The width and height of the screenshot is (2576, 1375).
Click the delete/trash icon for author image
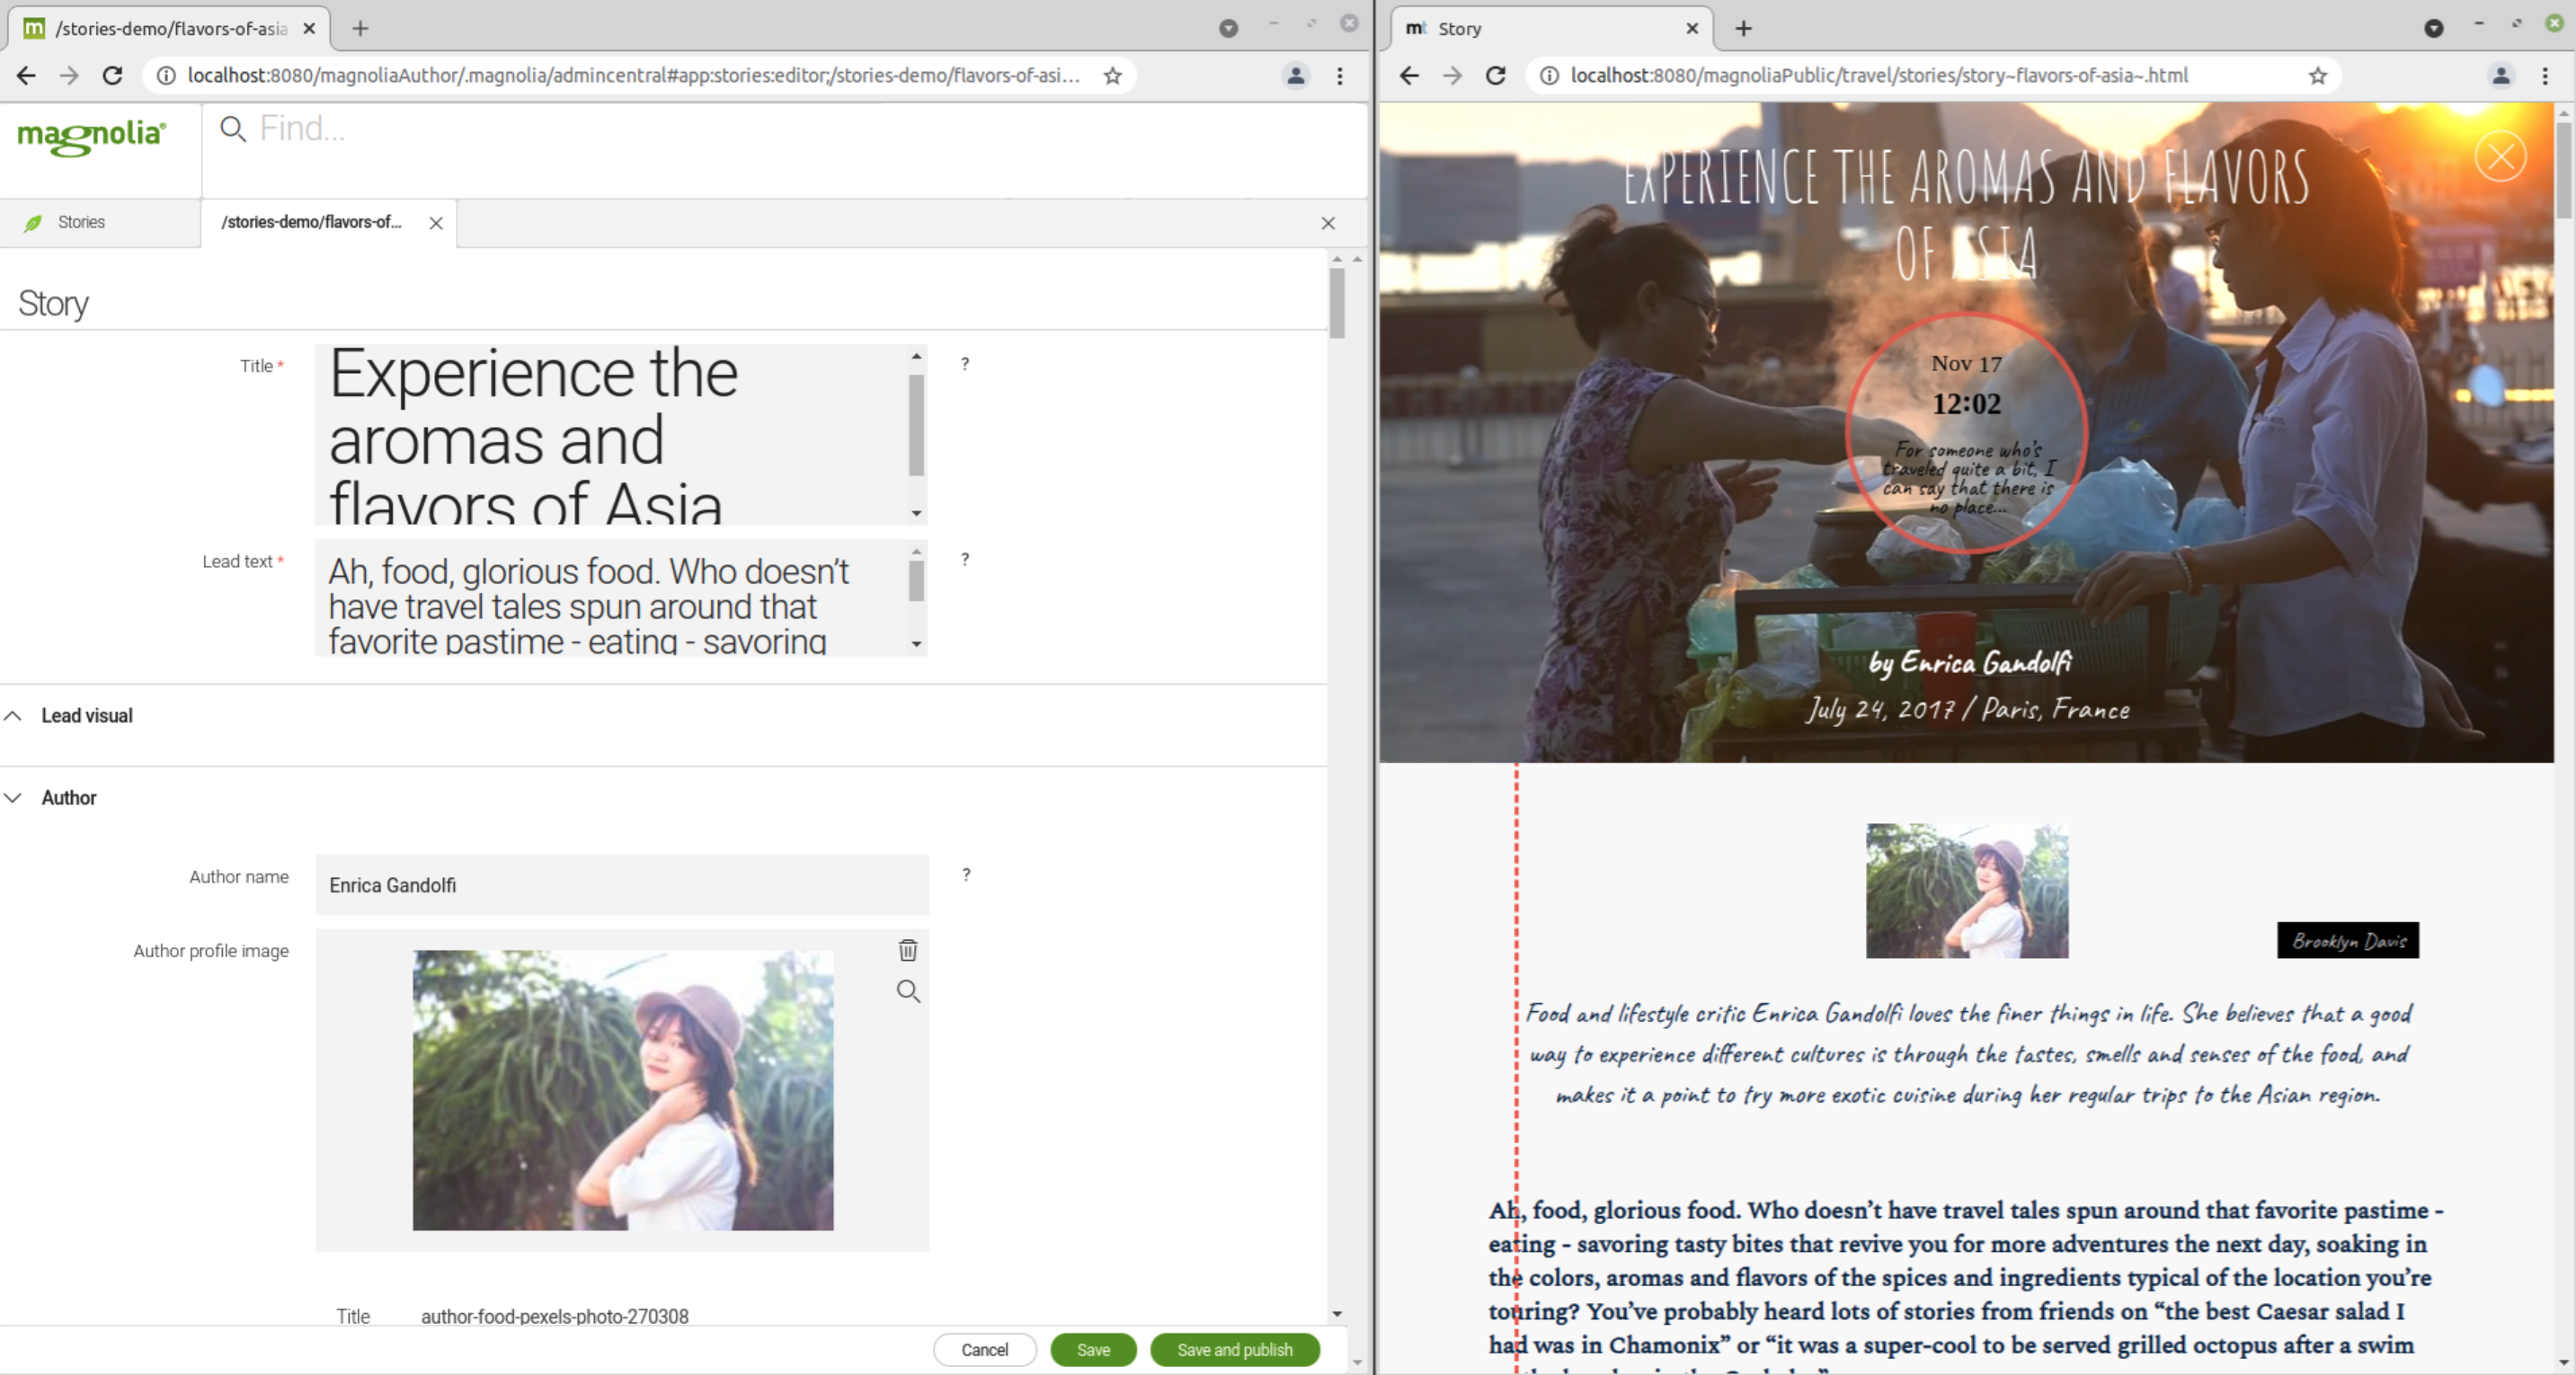pos(906,951)
